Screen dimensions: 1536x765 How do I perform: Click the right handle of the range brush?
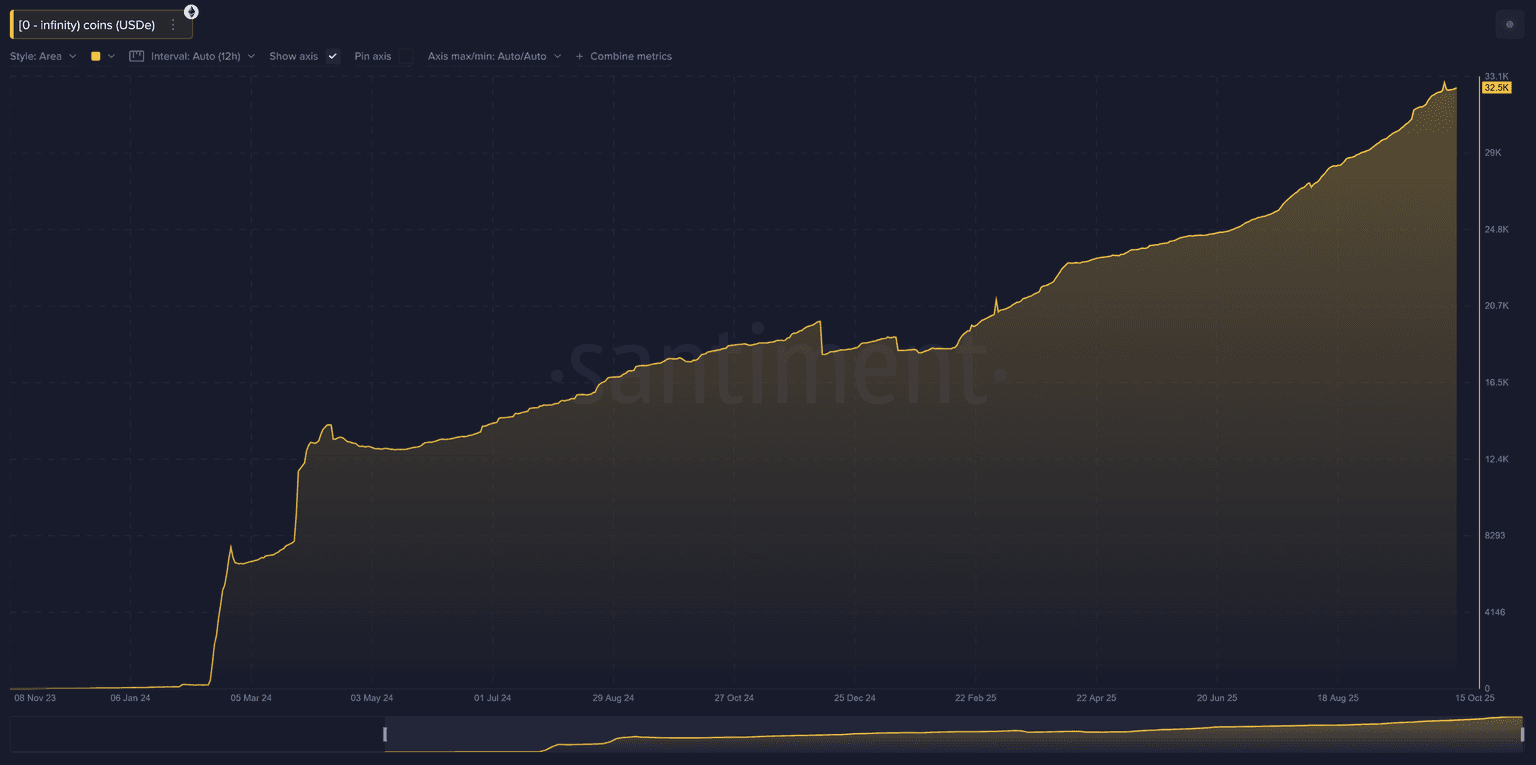1522,735
